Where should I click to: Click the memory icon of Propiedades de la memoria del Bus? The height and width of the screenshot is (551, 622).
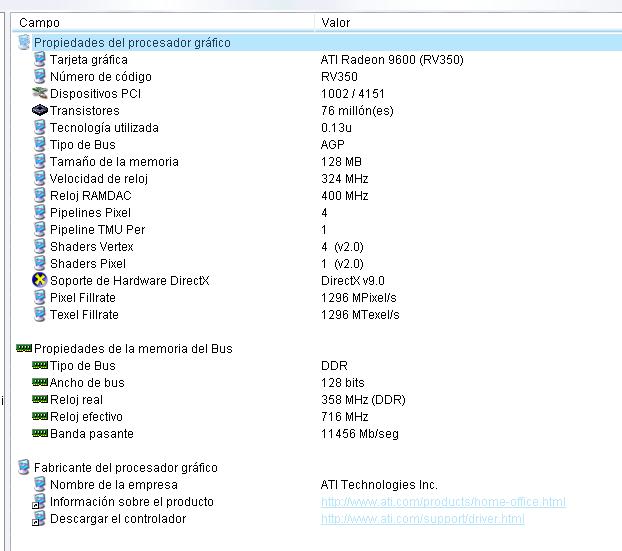pyautogui.click(x=24, y=348)
